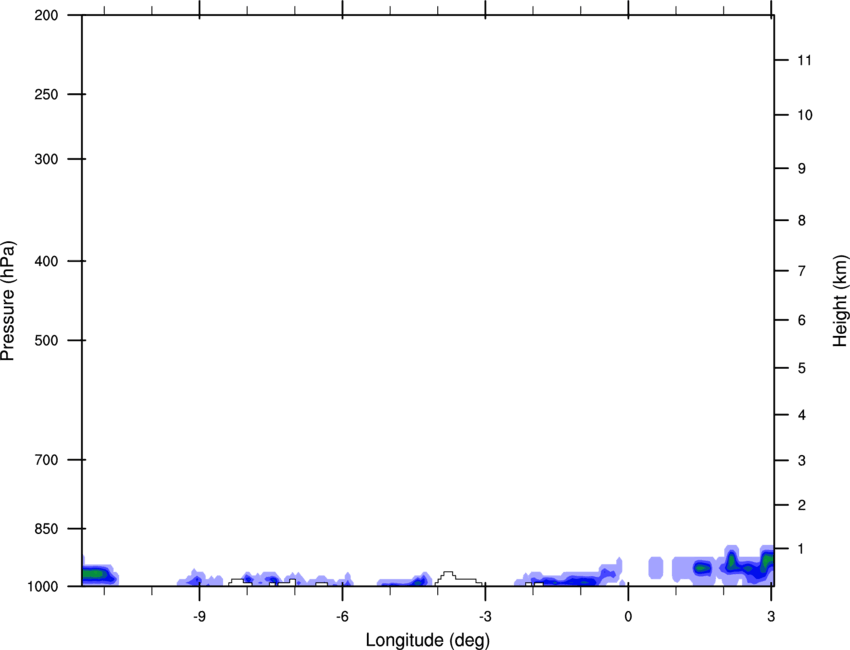This screenshot has width=850, height=650.
Task: Click the -9 longitude tick label
Action: 199,617
